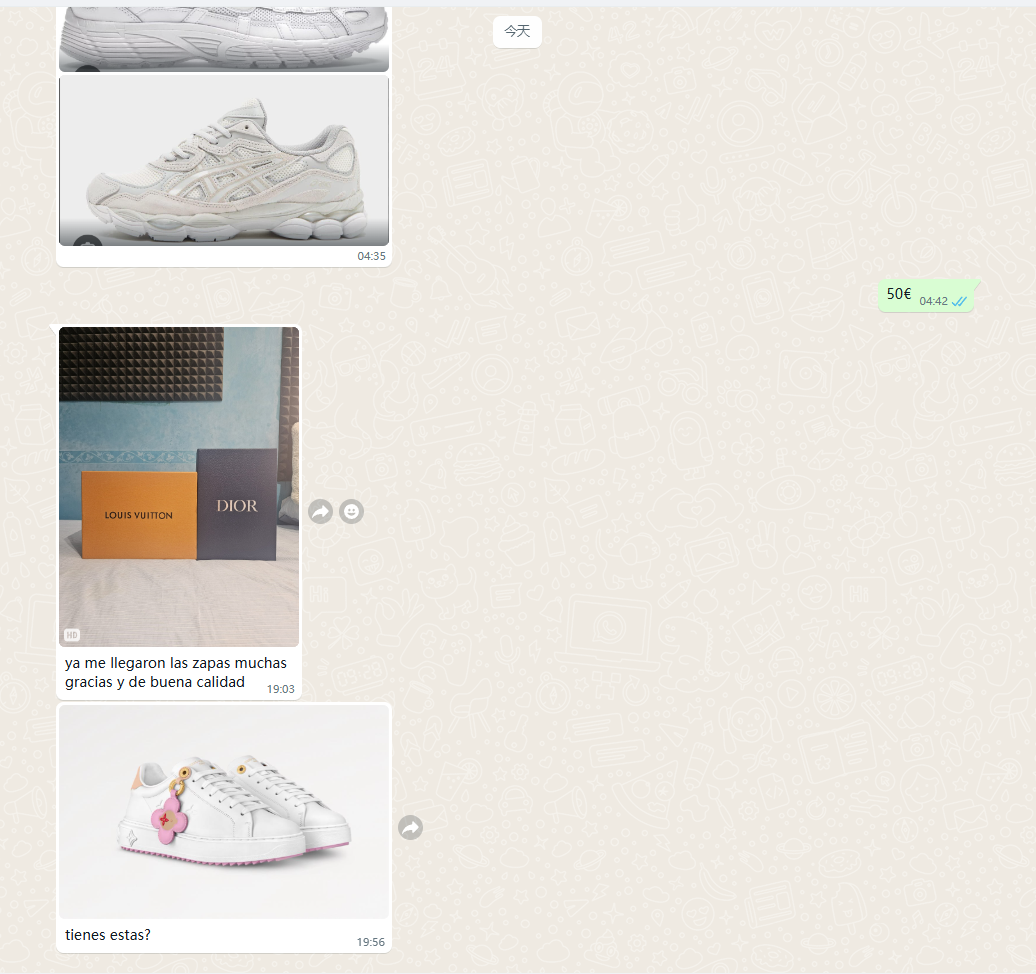Click the HD badge on the boxes photo
The image size is (1036, 974).
[x=72, y=635]
